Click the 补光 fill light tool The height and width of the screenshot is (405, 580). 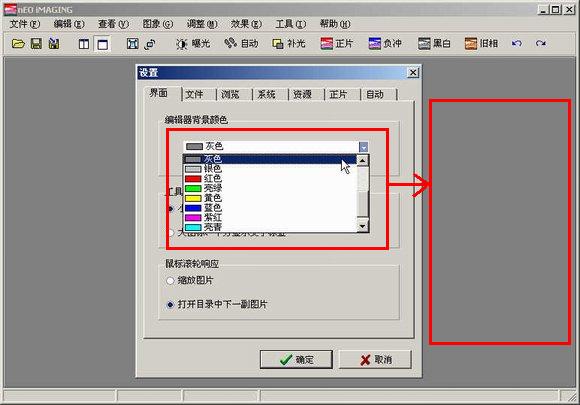point(289,44)
